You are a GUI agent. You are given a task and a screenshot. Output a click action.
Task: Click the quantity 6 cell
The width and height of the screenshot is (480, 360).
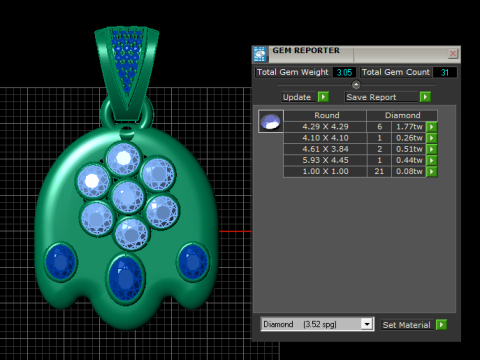pos(379,127)
